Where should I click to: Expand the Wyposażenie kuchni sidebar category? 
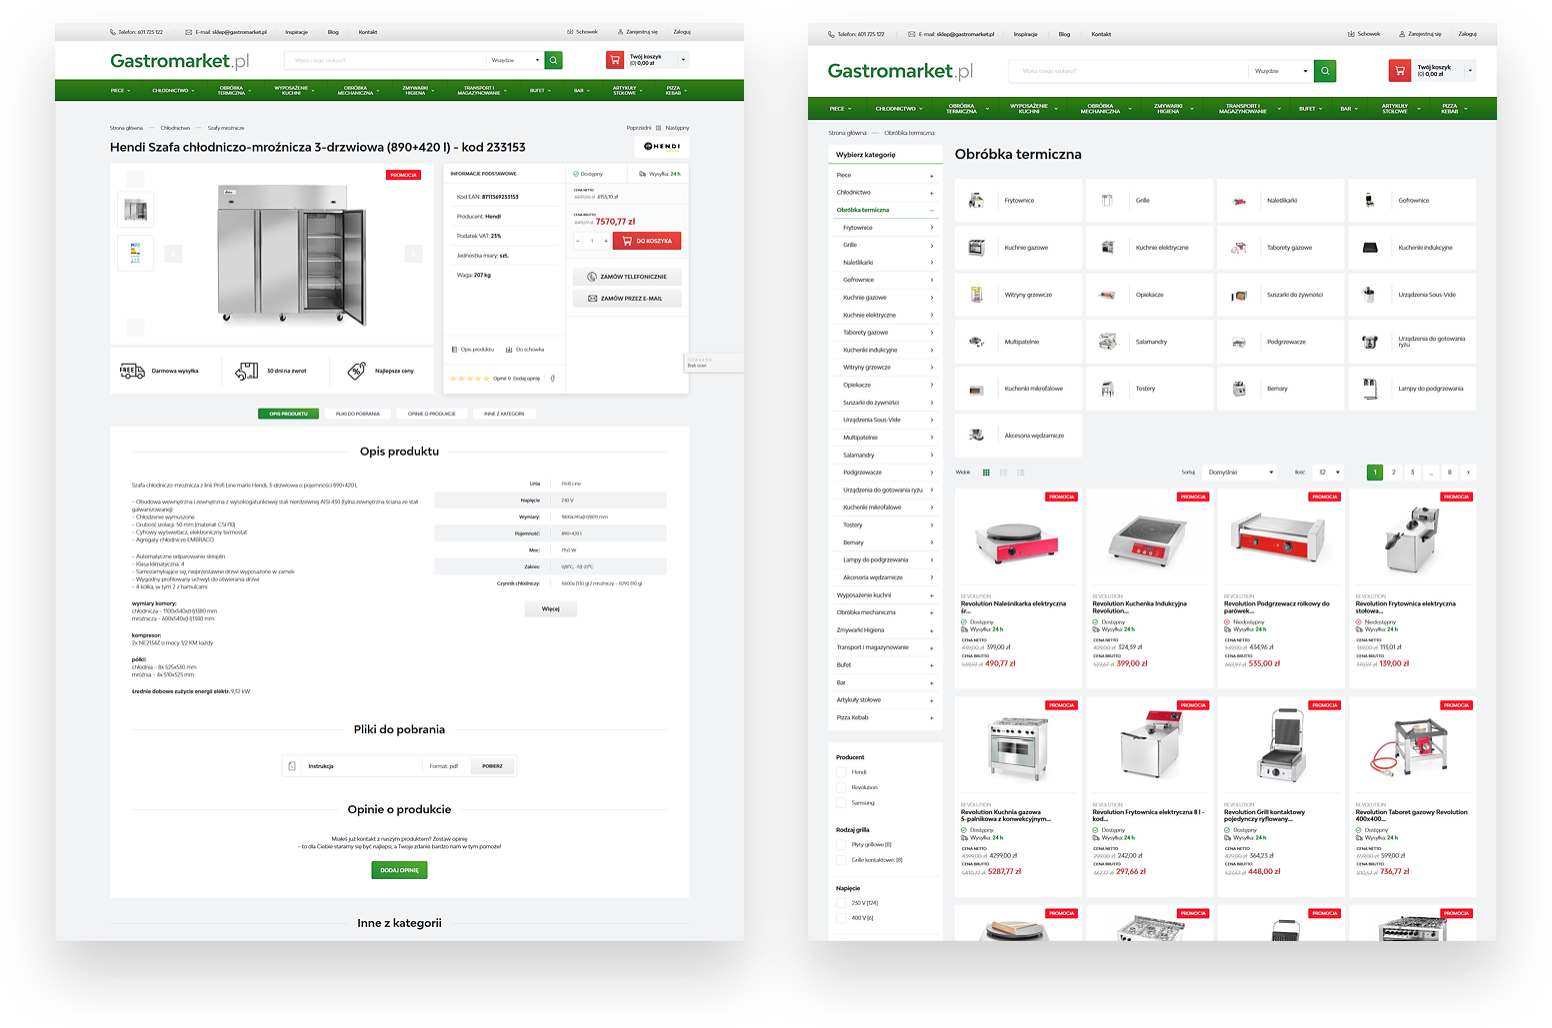tap(932, 595)
